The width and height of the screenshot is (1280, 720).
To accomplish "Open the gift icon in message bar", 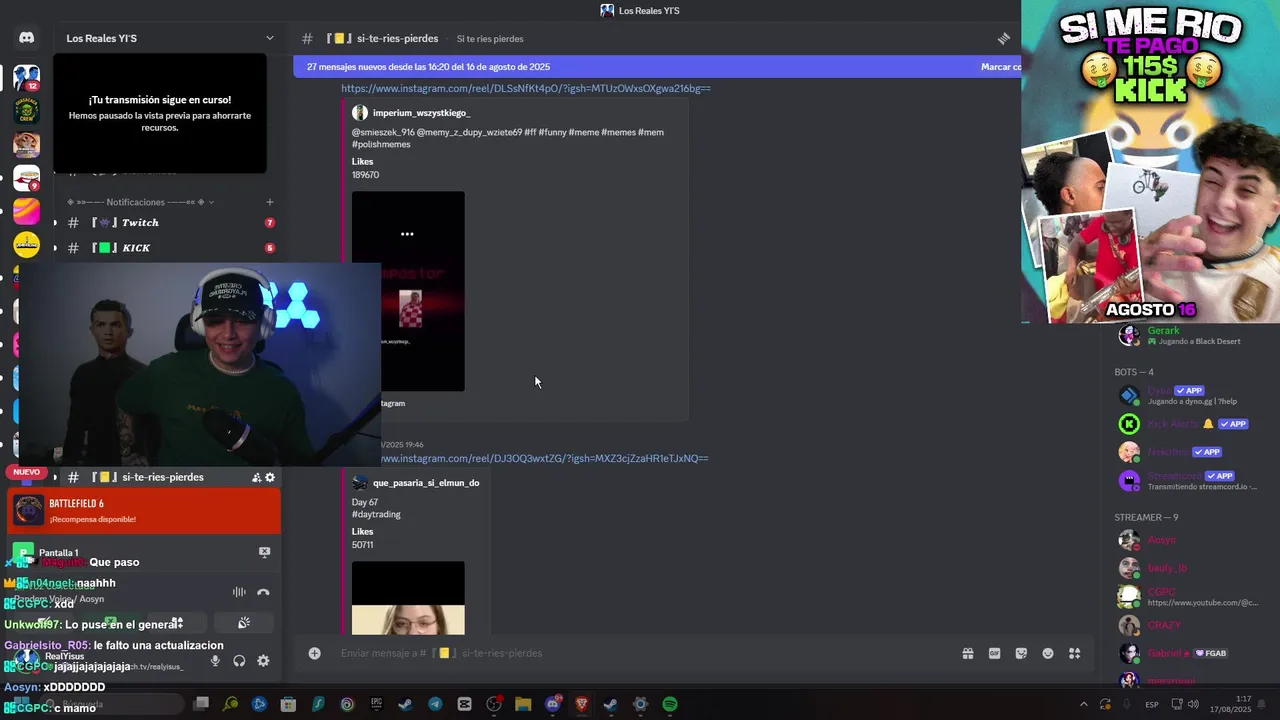I will (967, 653).
